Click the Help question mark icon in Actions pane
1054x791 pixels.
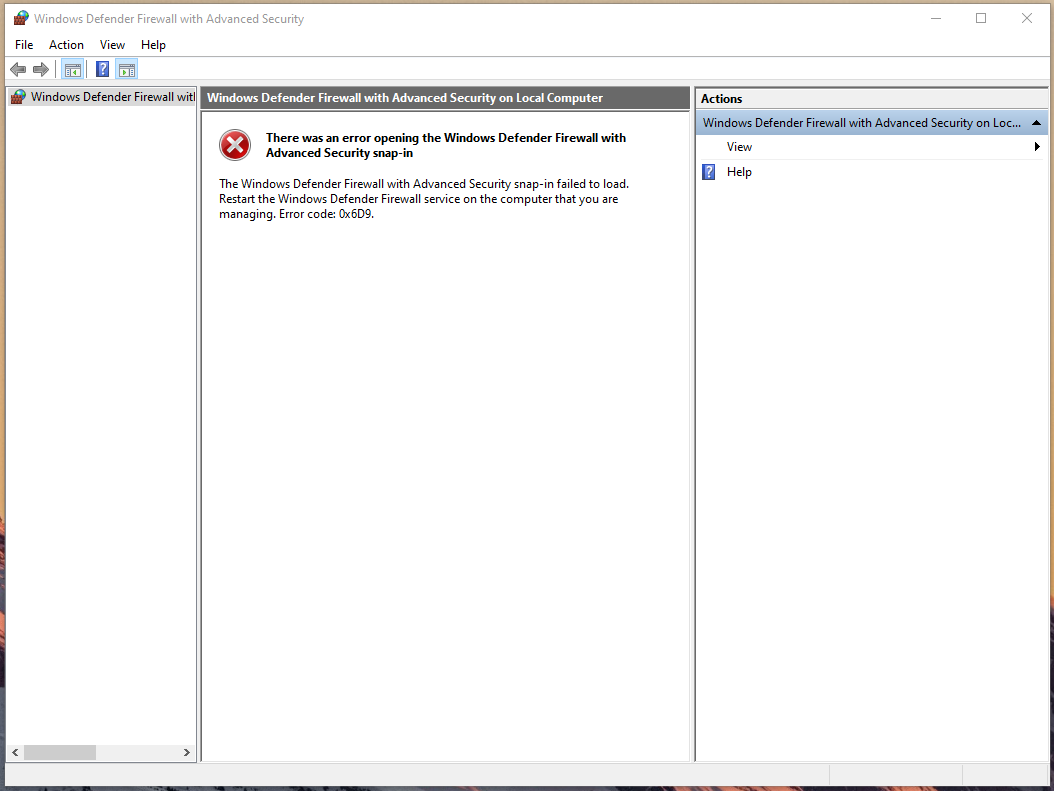[708, 172]
